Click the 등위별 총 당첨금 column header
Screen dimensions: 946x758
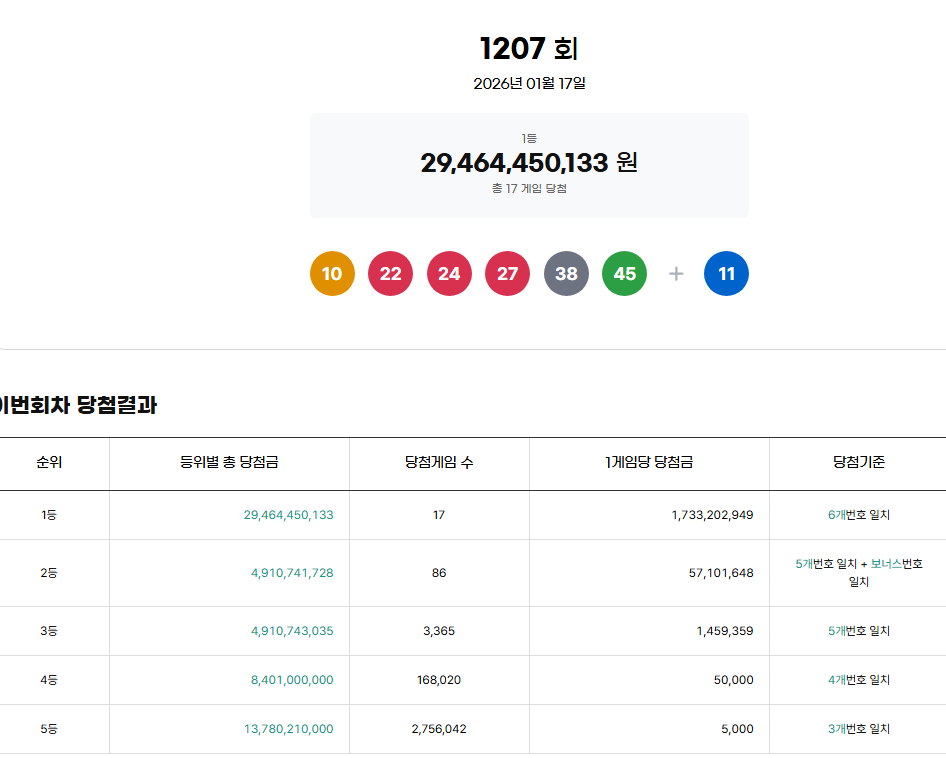pos(229,462)
